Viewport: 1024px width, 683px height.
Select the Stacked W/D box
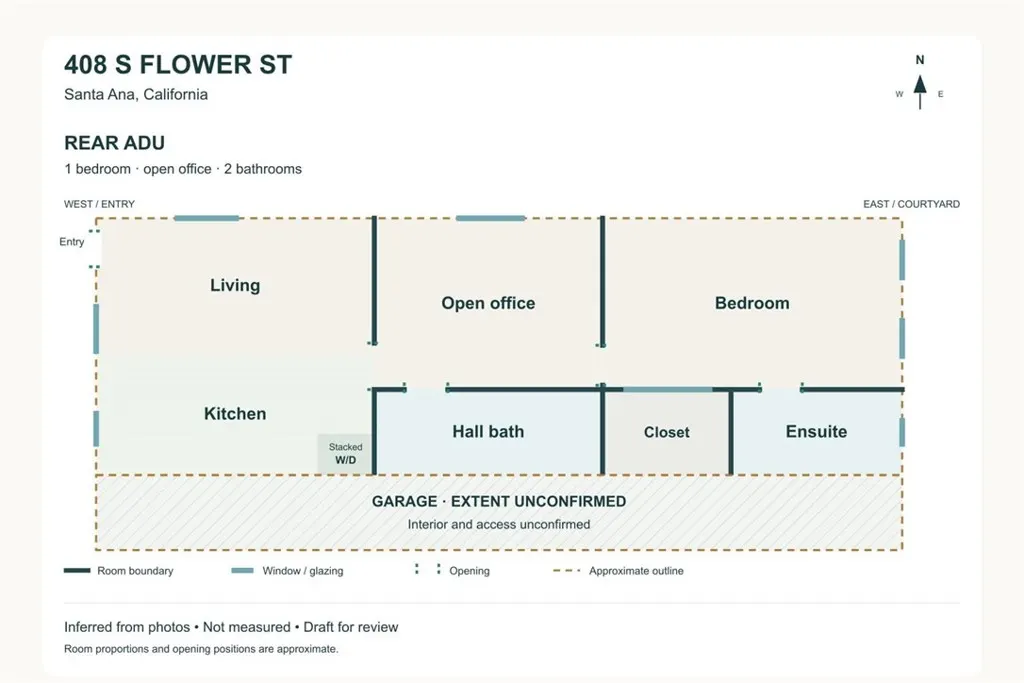tap(345, 454)
